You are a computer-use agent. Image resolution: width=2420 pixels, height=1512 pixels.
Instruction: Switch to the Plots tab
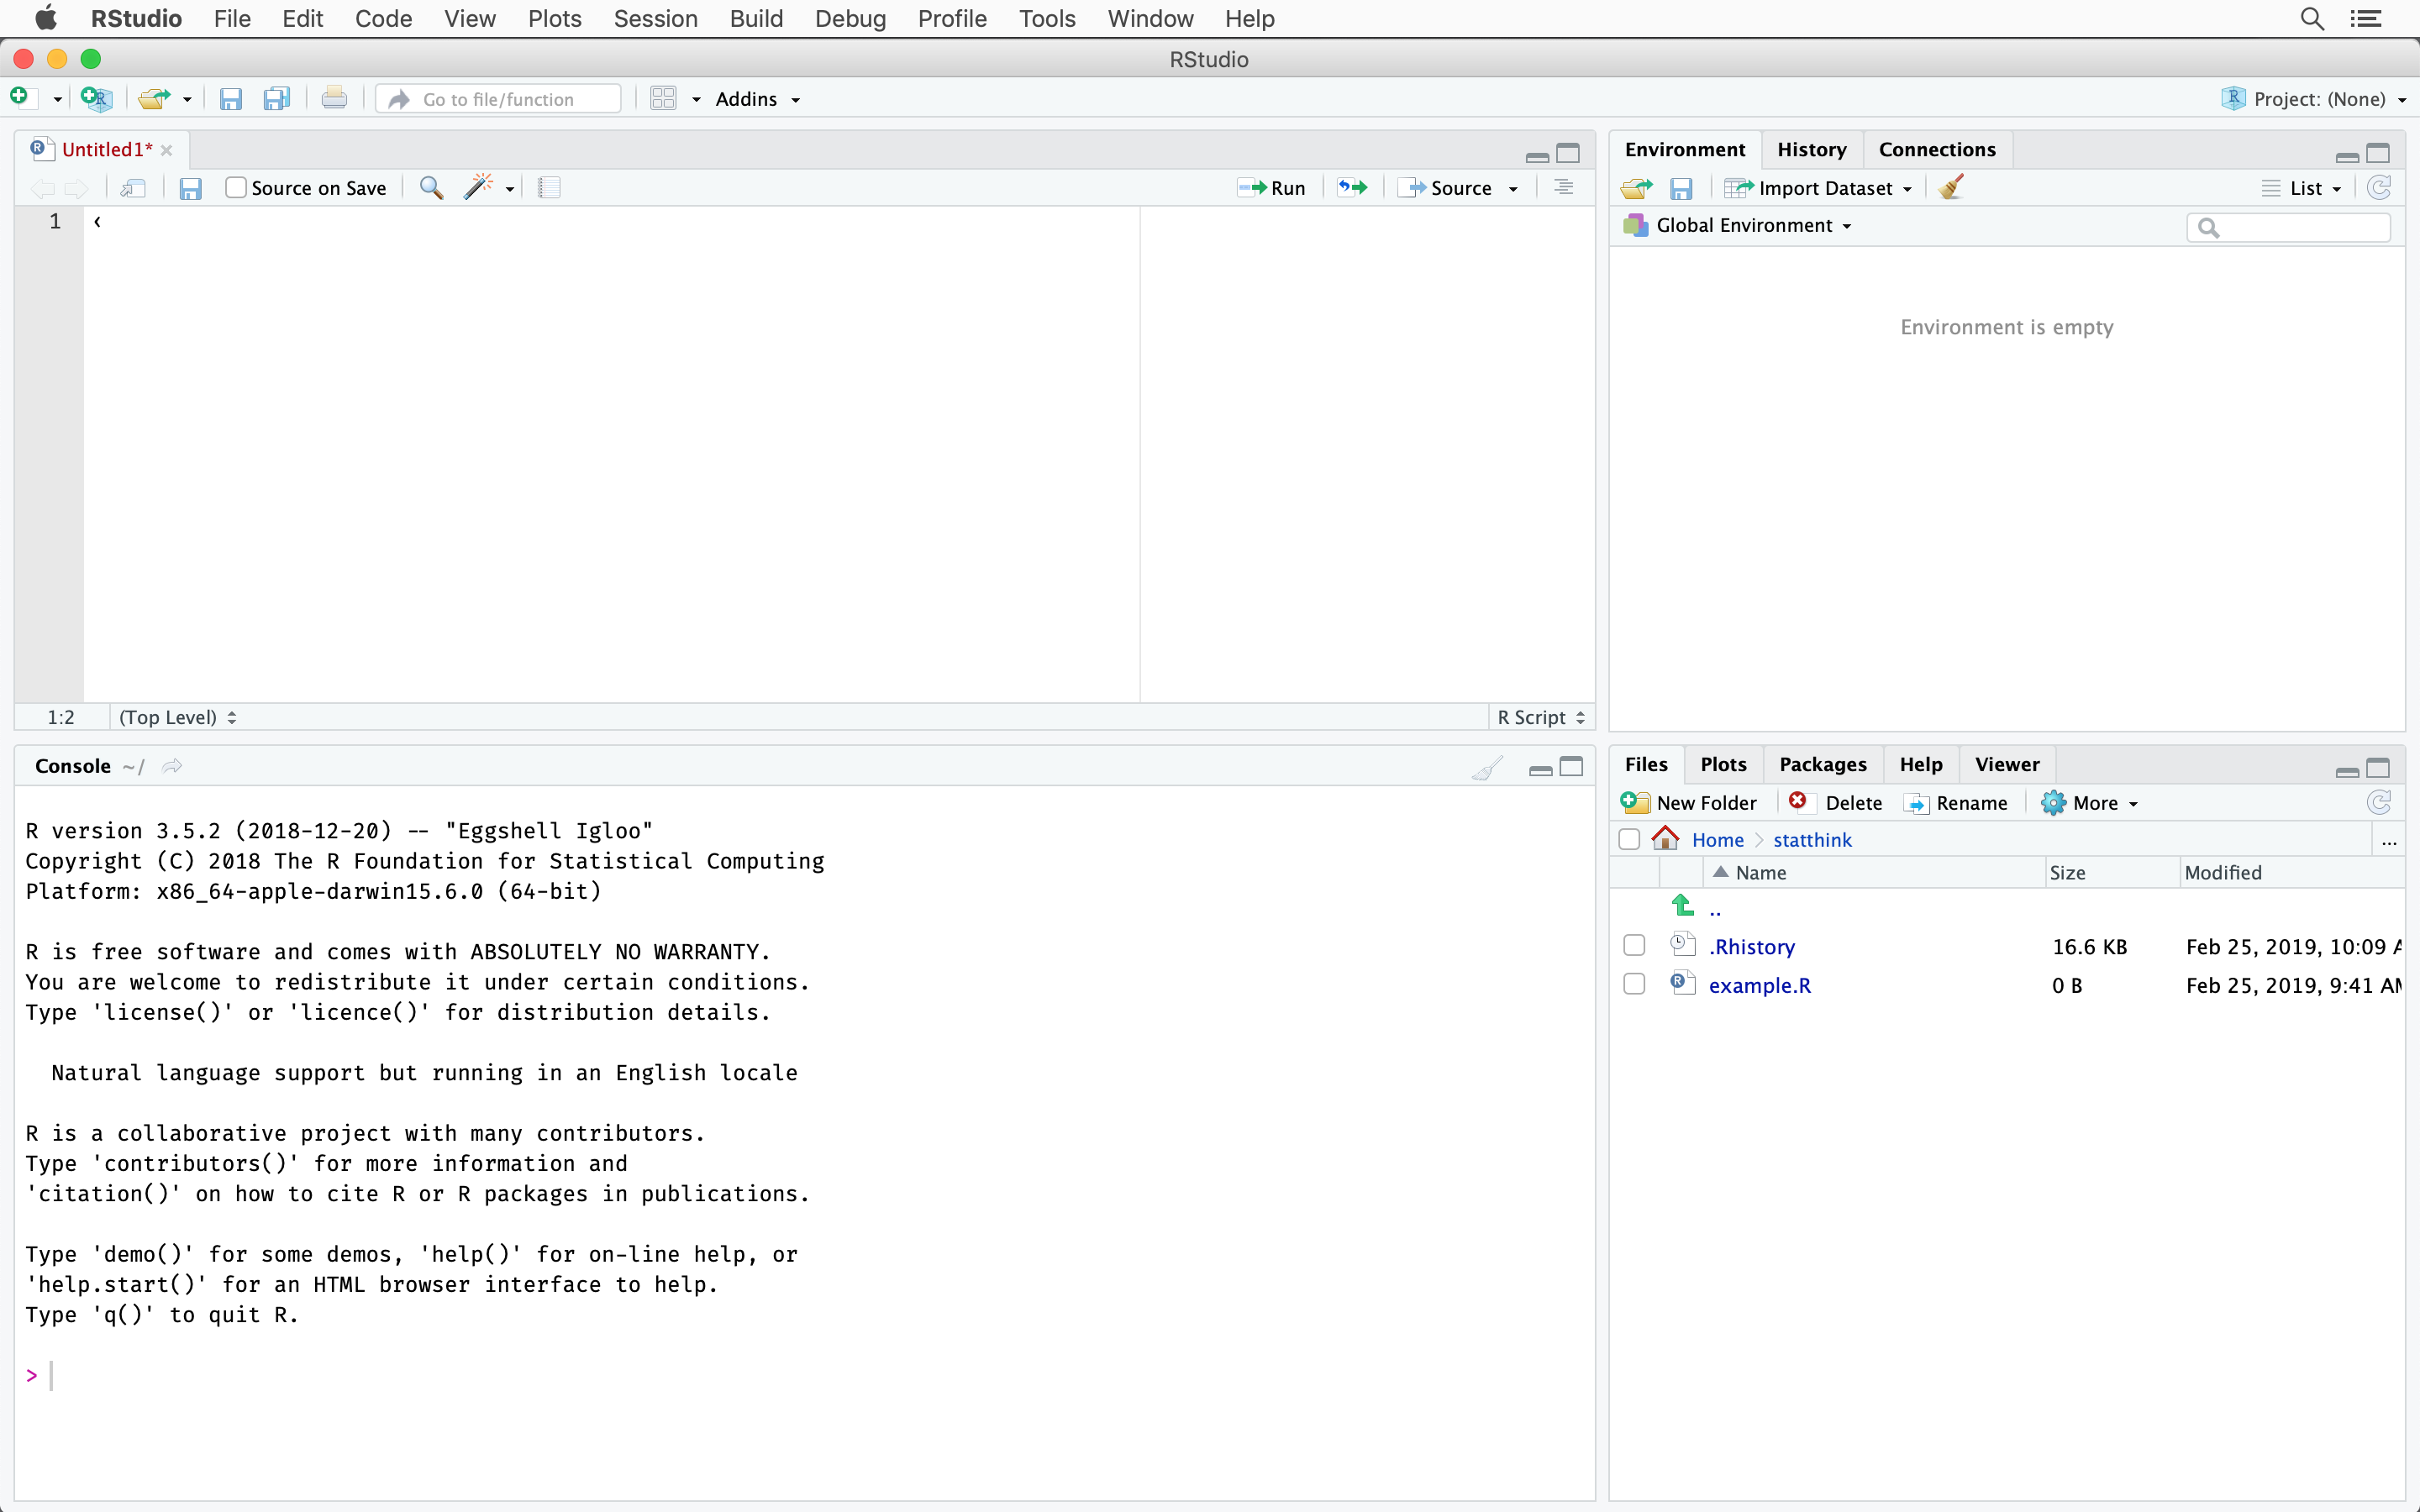tap(1723, 764)
